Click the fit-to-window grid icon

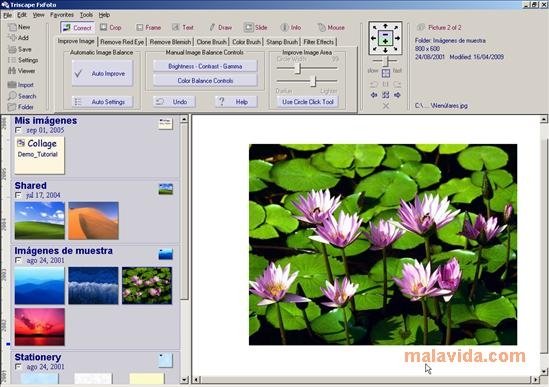(385, 73)
